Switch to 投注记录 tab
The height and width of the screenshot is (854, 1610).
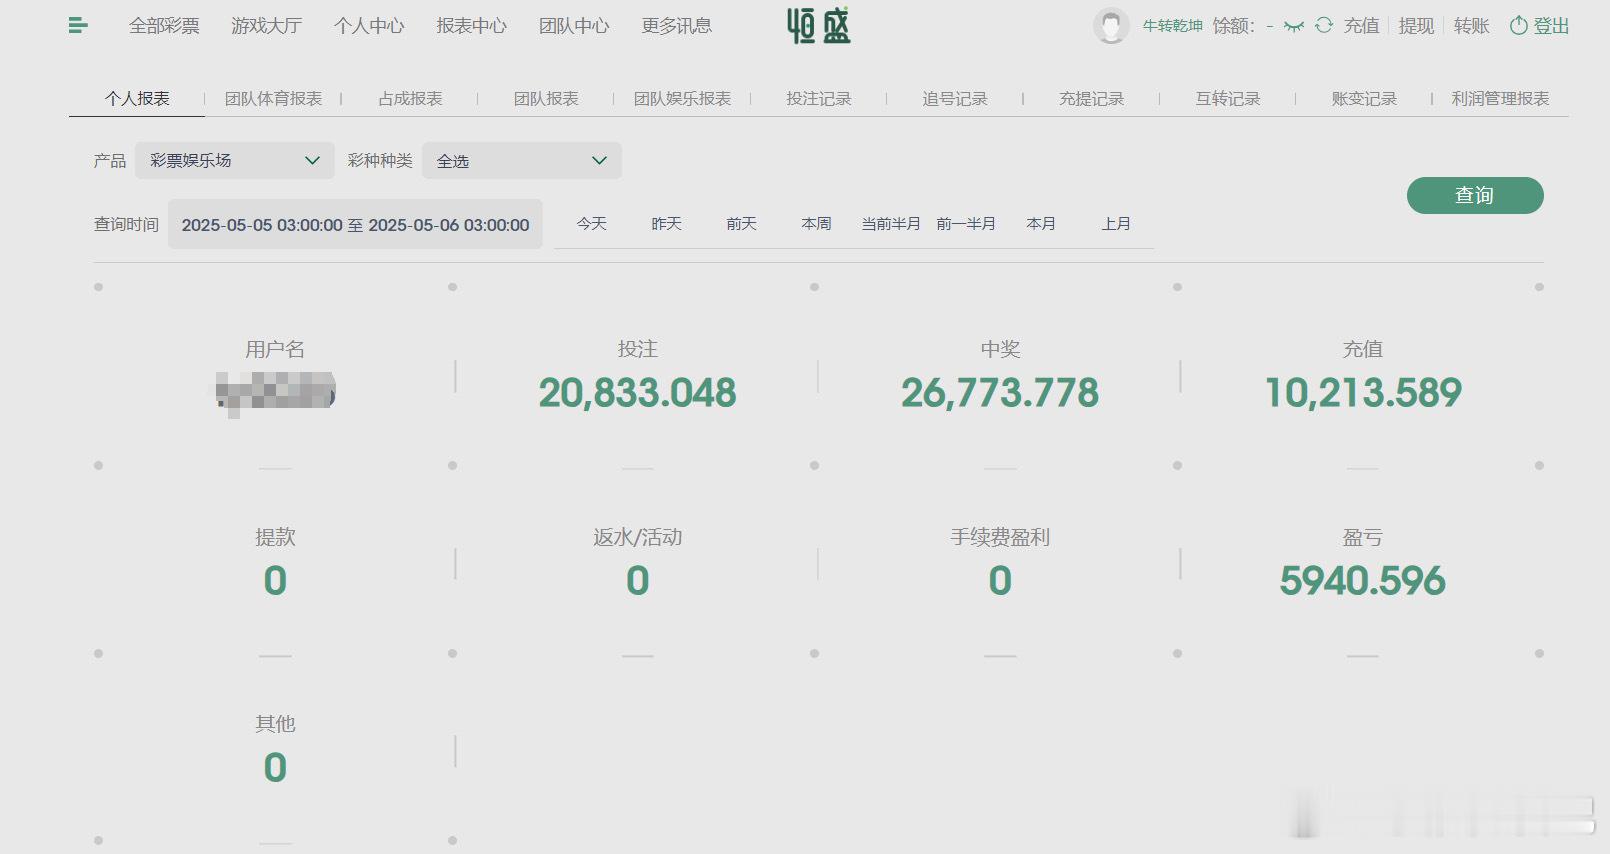tap(818, 98)
